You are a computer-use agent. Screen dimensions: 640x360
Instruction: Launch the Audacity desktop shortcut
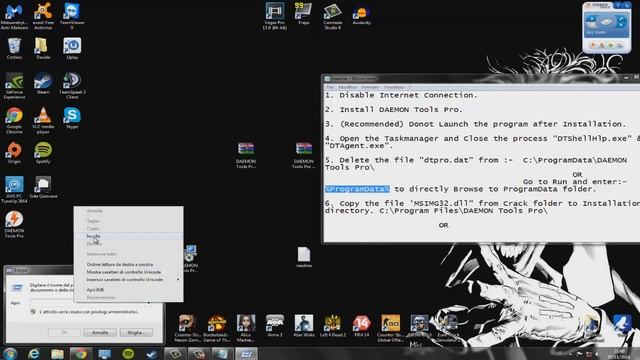point(362,15)
